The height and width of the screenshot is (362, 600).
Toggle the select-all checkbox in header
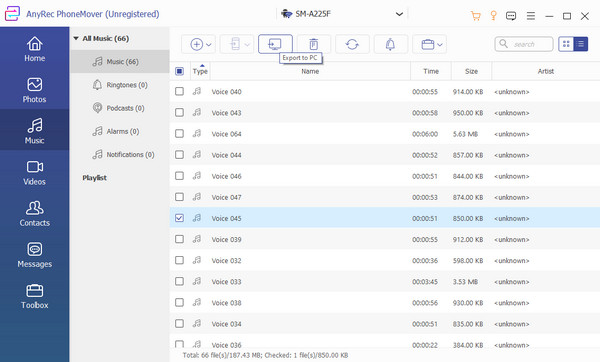[x=179, y=71]
